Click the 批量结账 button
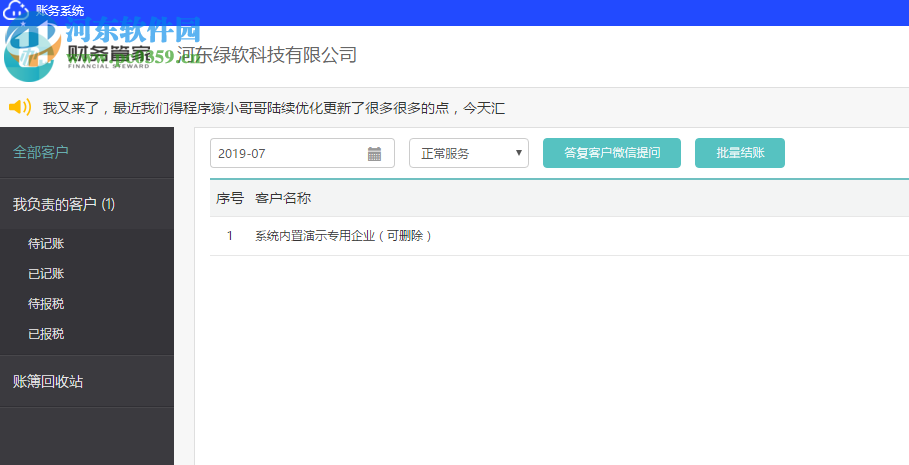909x465 pixels. click(x=740, y=153)
